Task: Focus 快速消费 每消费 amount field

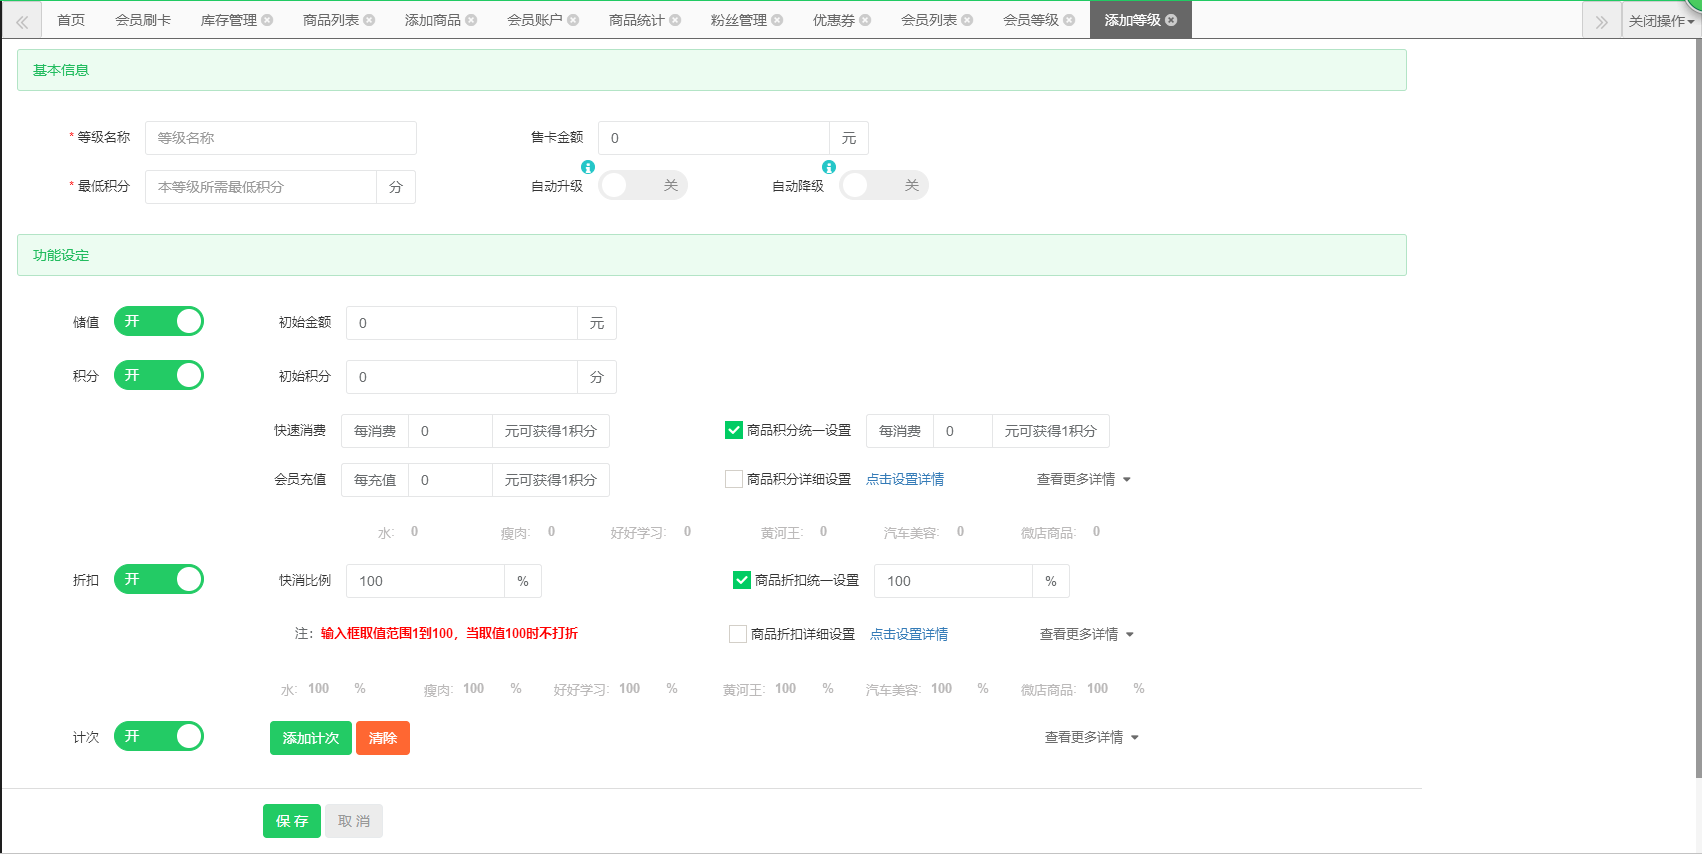Action: [x=450, y=431]
